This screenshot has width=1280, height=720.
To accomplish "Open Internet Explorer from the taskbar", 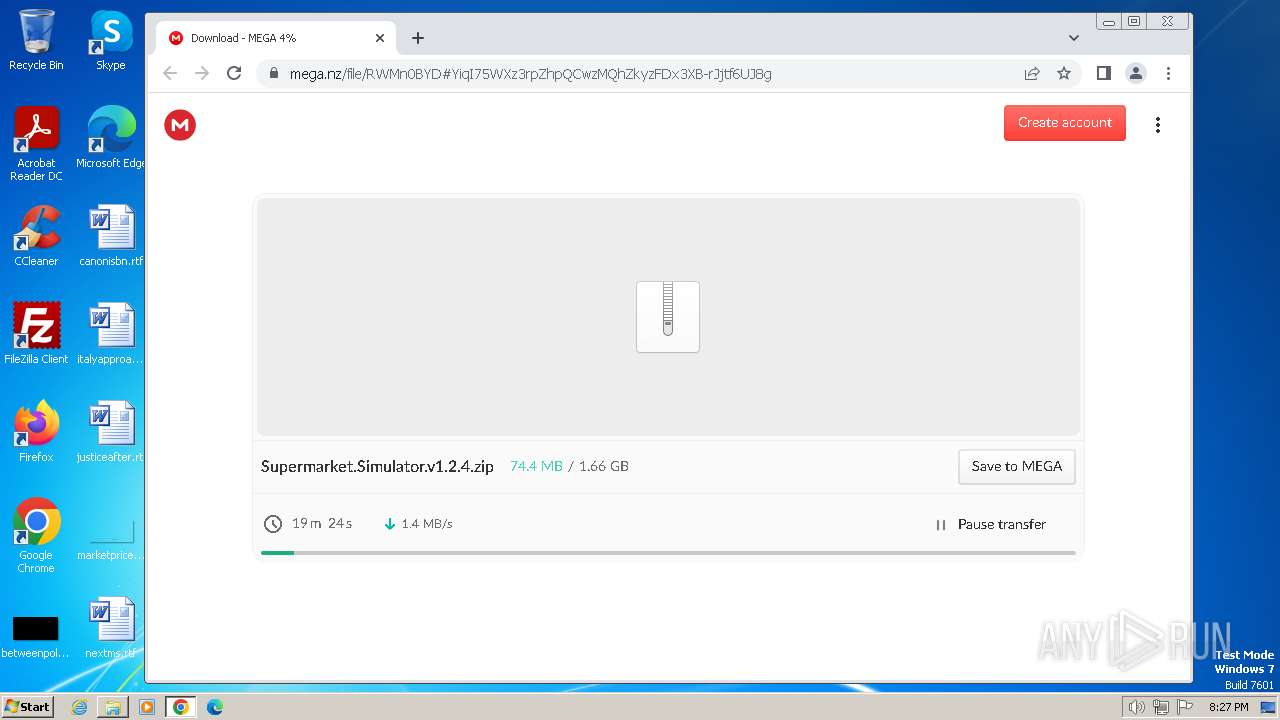I will coord(79,707).
